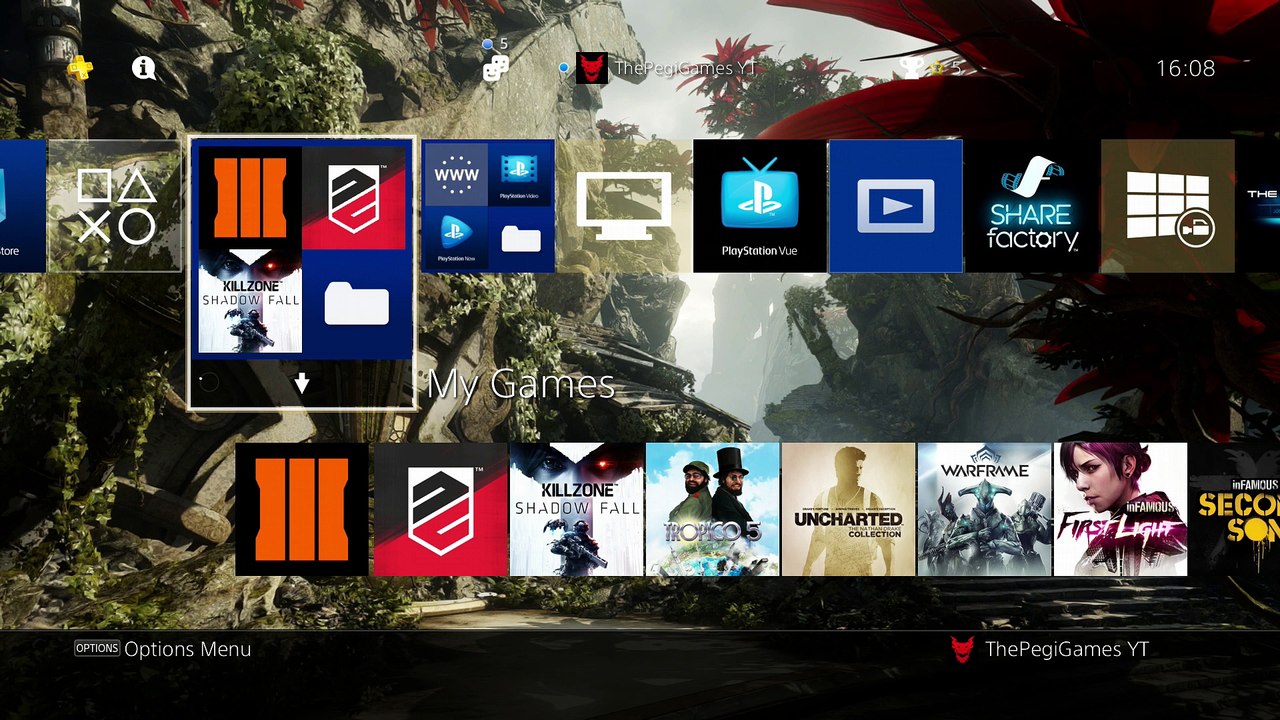This screenshot has height=720, width=1280.
Task: Launch PlayStation Vue
Action: pos(760,206)
